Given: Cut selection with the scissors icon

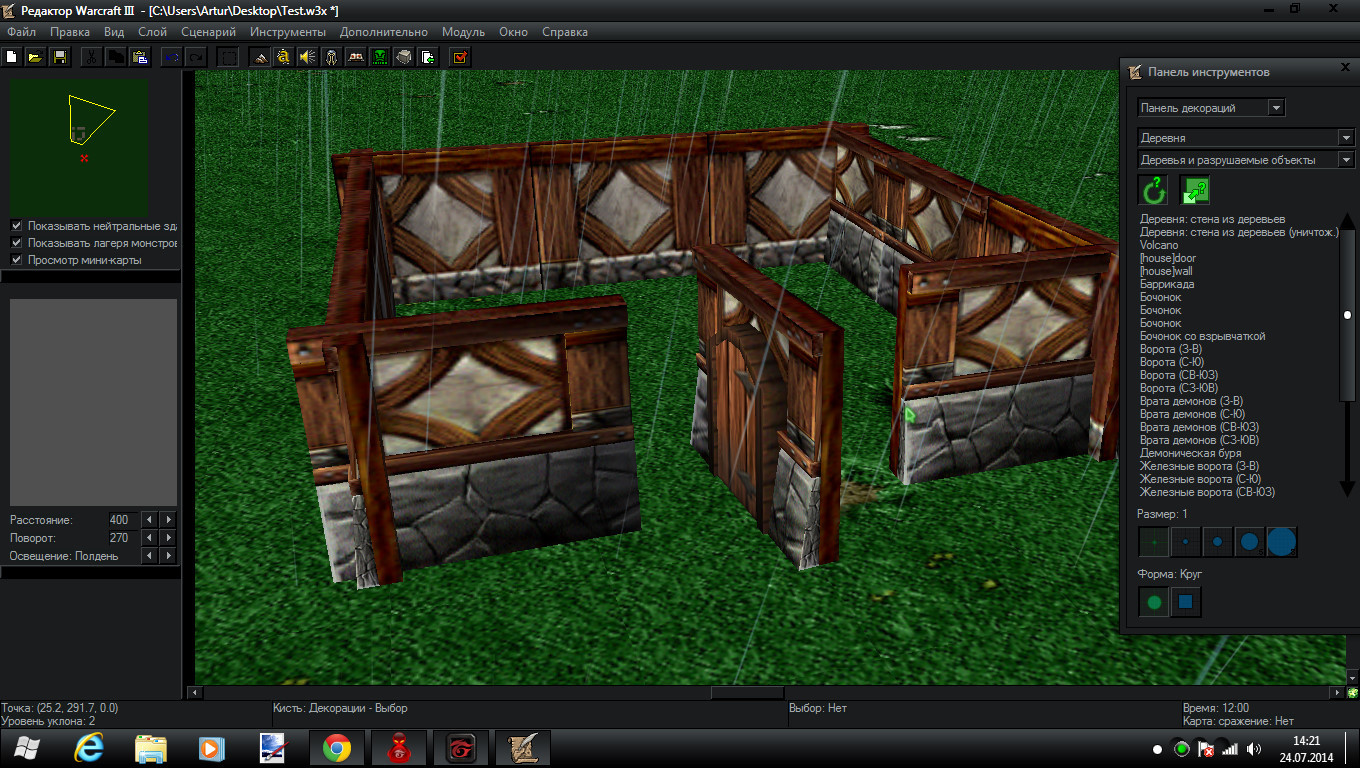Looking at the screenshot, I should click(x=91, y=57).
